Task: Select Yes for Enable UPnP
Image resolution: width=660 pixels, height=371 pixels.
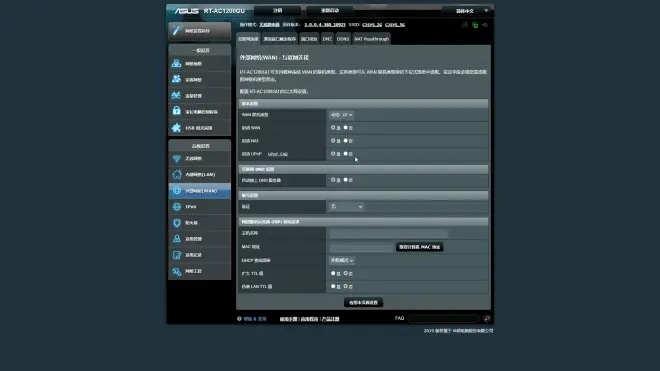Action: point(333,154)
